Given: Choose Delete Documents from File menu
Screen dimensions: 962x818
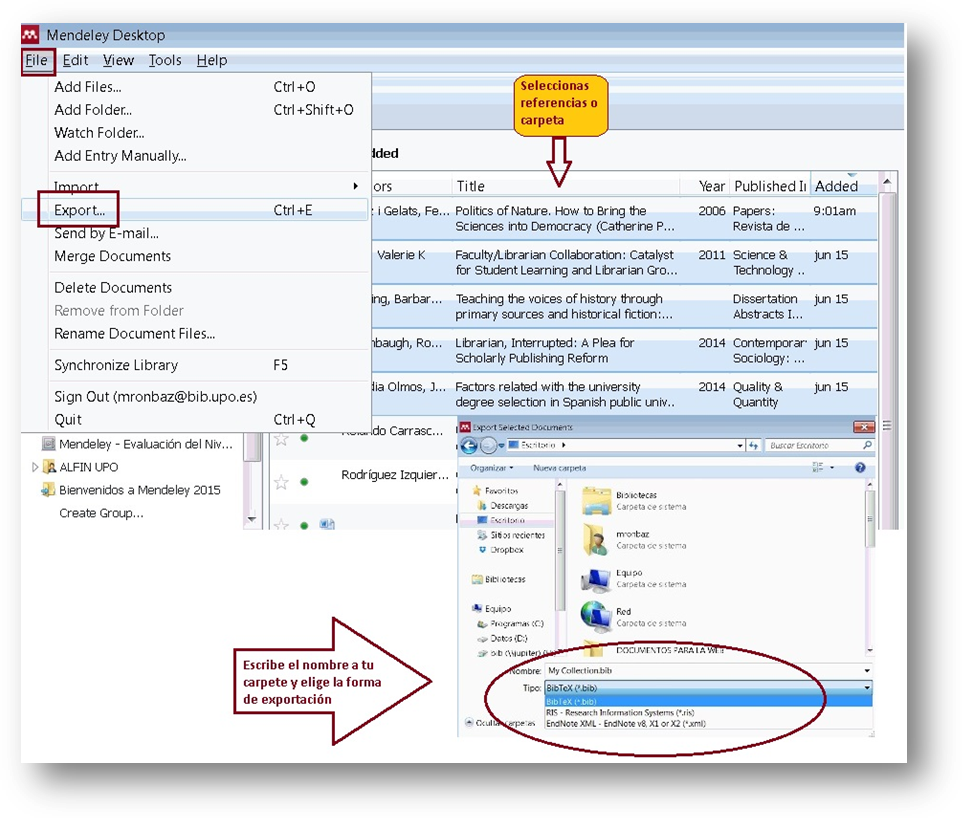Looking at the screenshot, I should tap(196, 288).
